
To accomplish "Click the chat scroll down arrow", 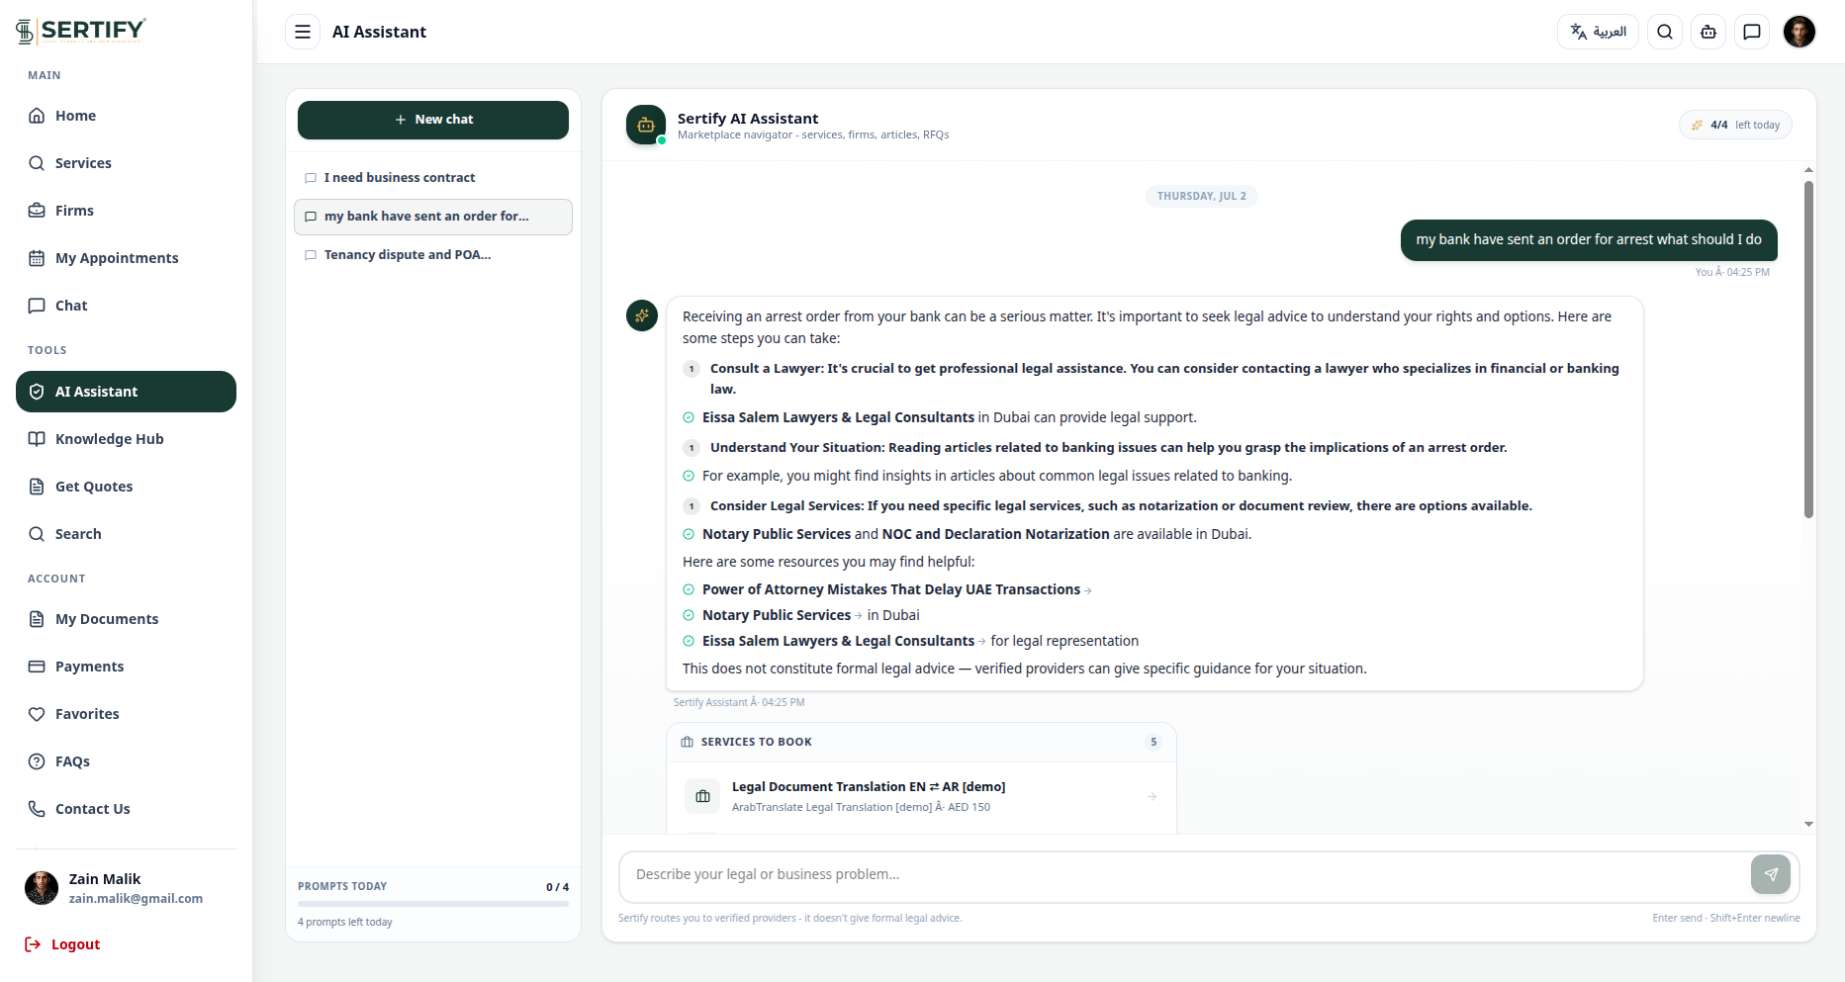I will point(1808,825).
